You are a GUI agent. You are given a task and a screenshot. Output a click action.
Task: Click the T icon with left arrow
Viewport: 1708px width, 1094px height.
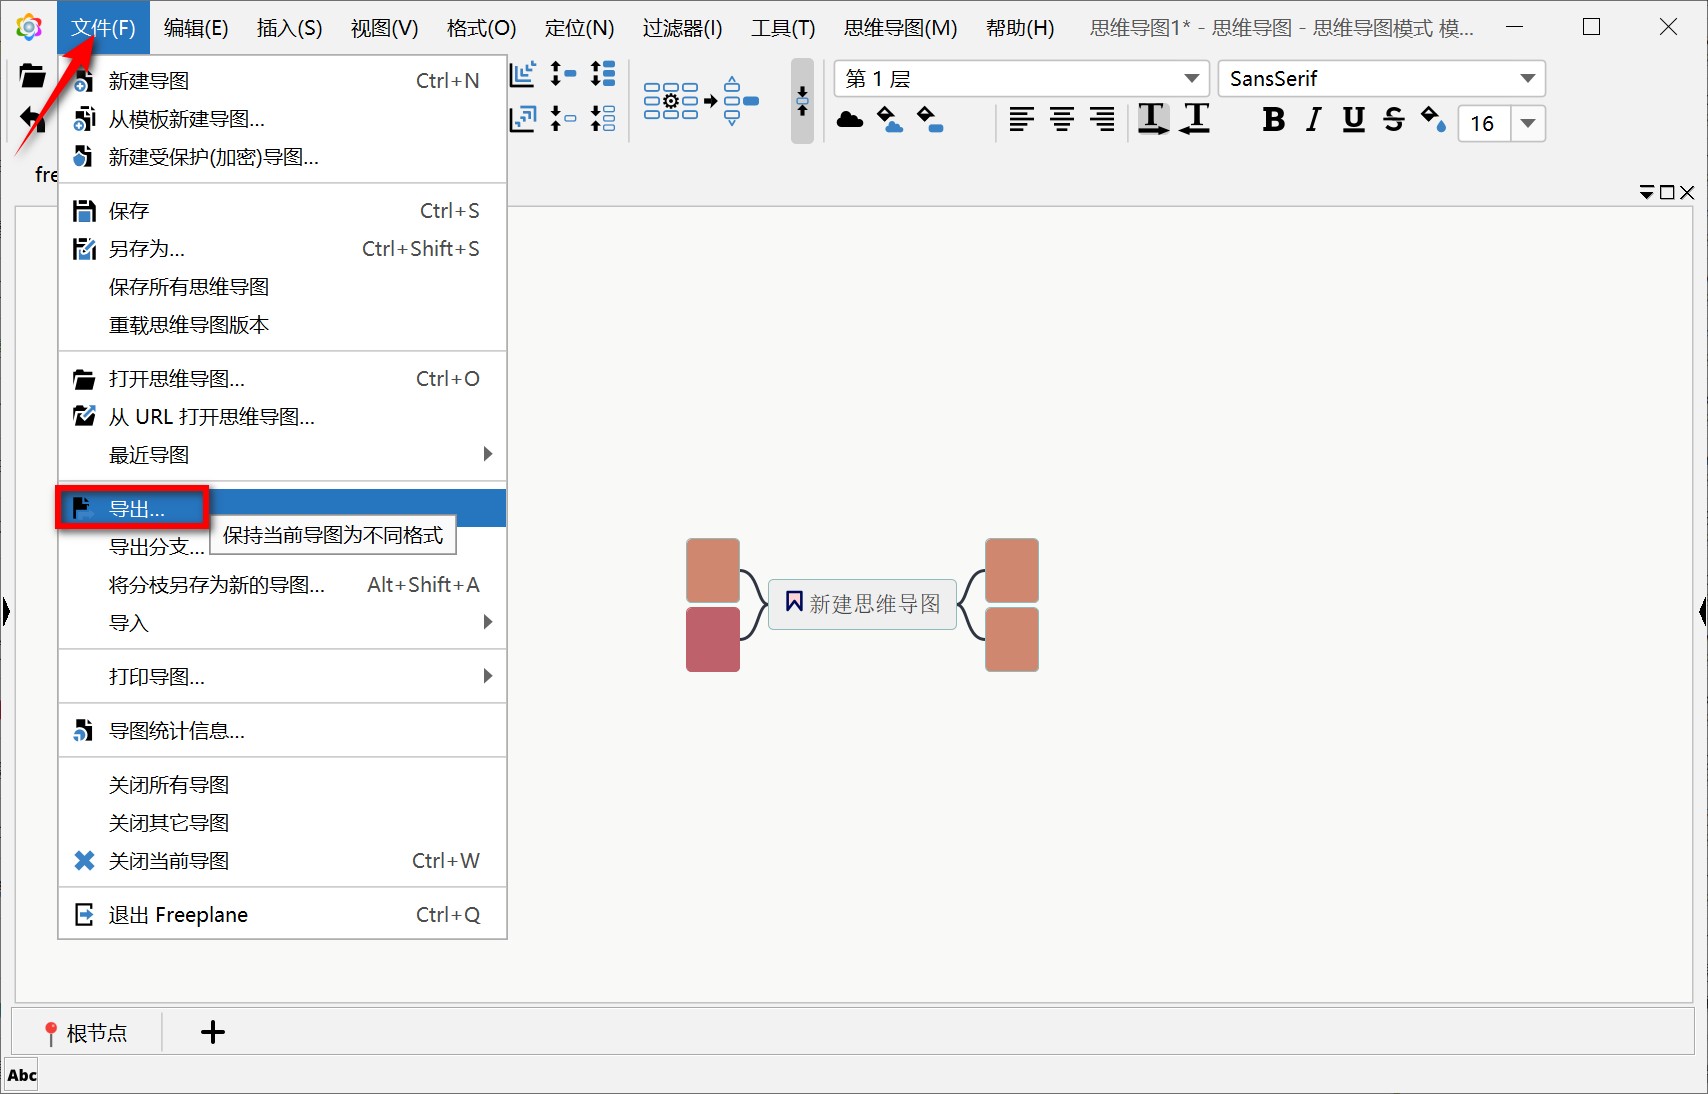click(1195, 120)
